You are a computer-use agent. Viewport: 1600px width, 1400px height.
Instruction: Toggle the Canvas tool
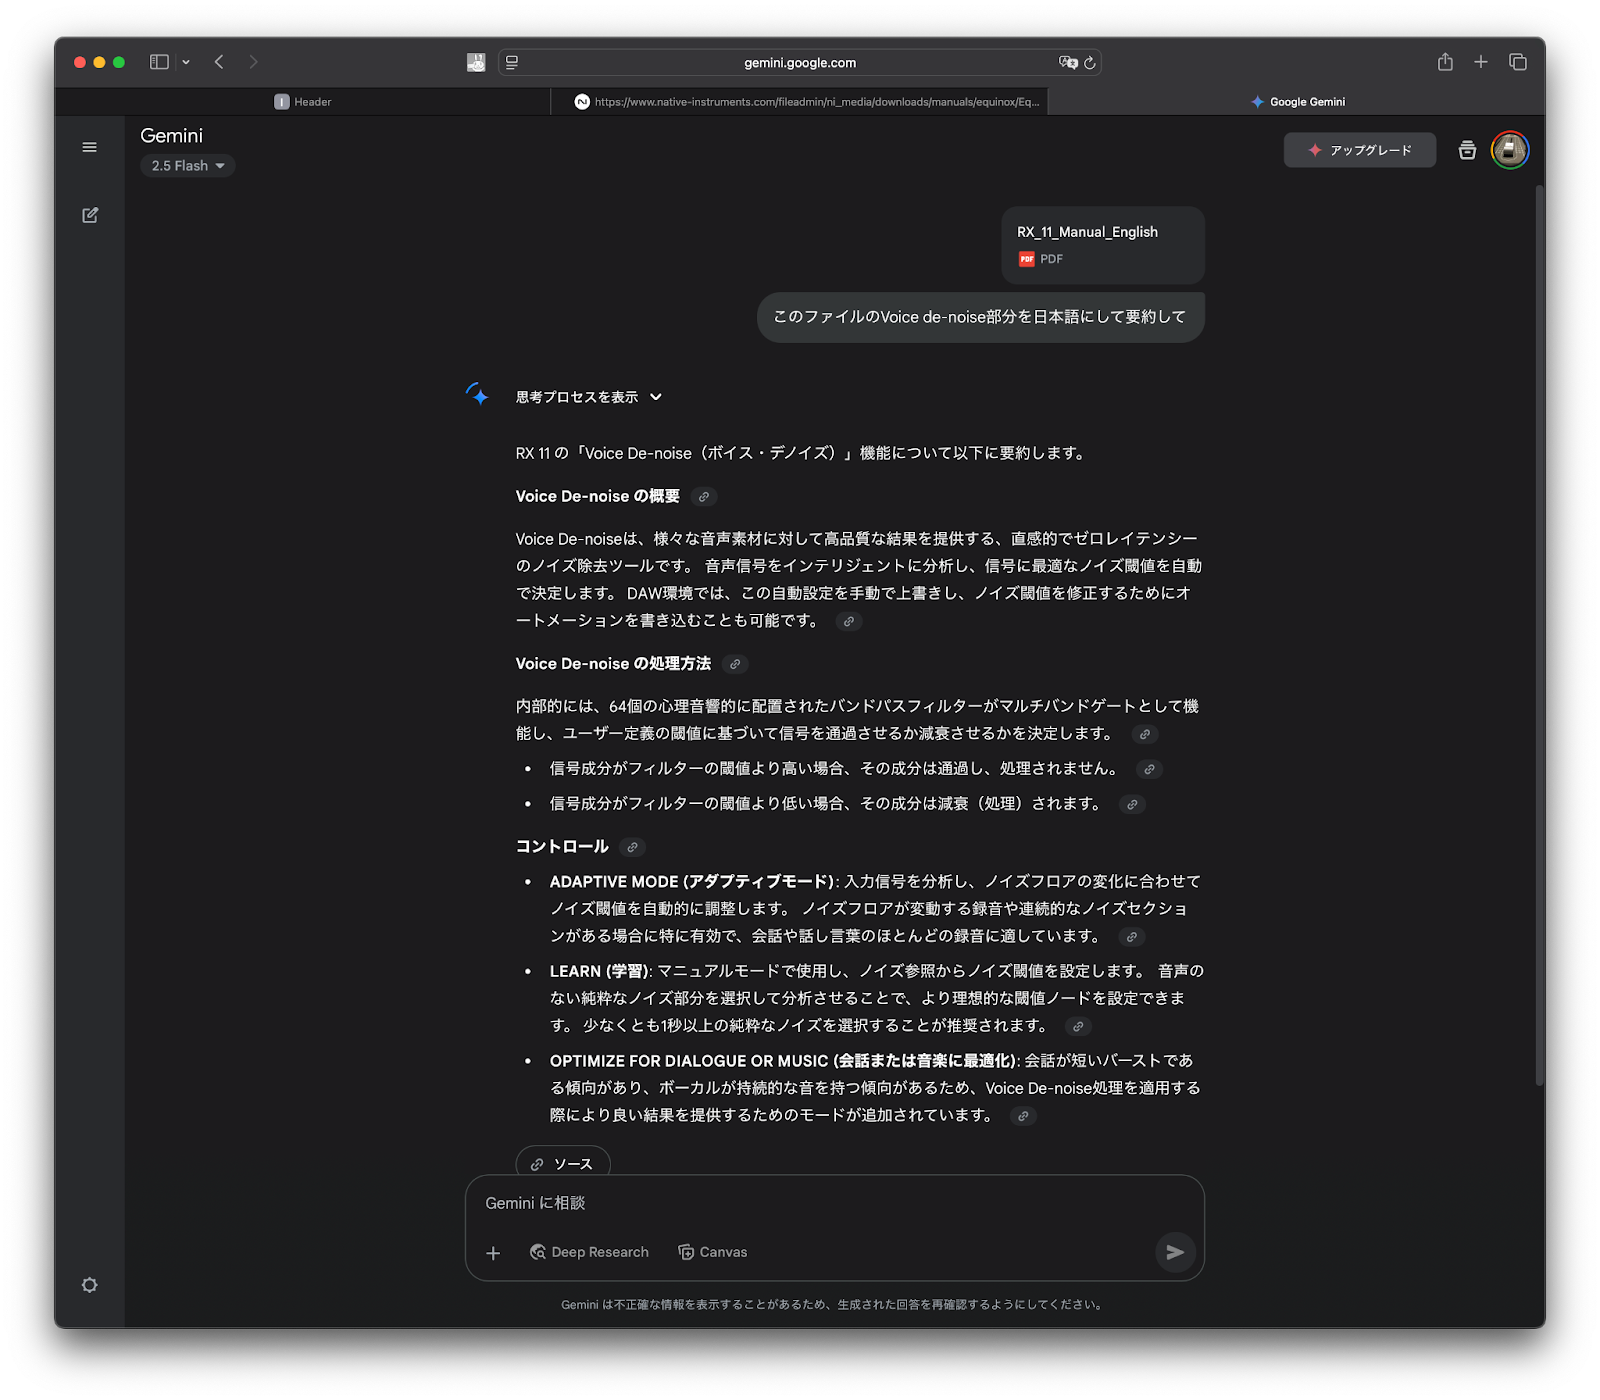pos(712,1252)
